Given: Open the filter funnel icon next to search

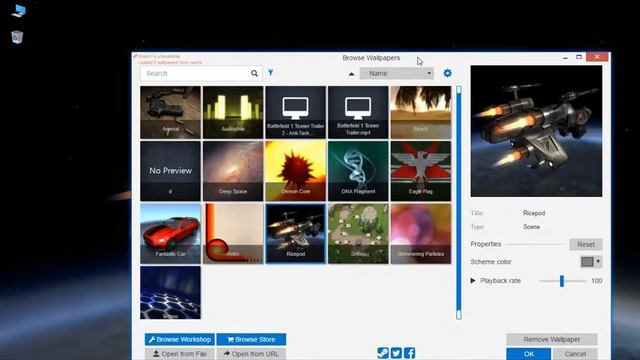Looking at the screenshot, I should pyautogui.click(x=271, y=73).
